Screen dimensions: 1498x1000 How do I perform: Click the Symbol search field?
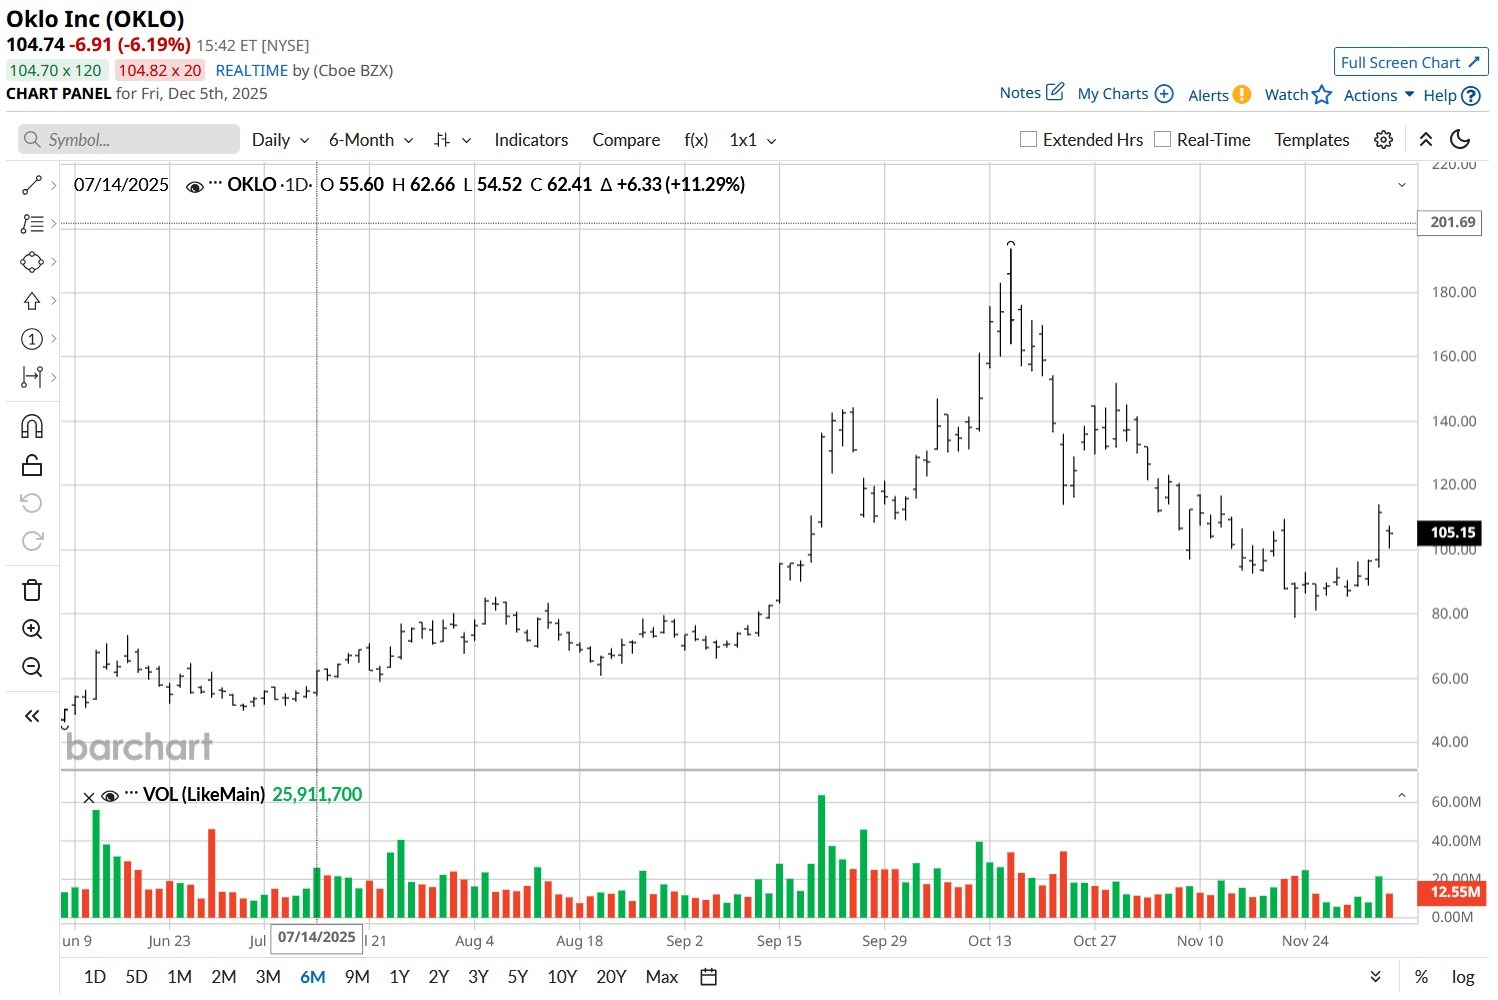pos(129,140)
